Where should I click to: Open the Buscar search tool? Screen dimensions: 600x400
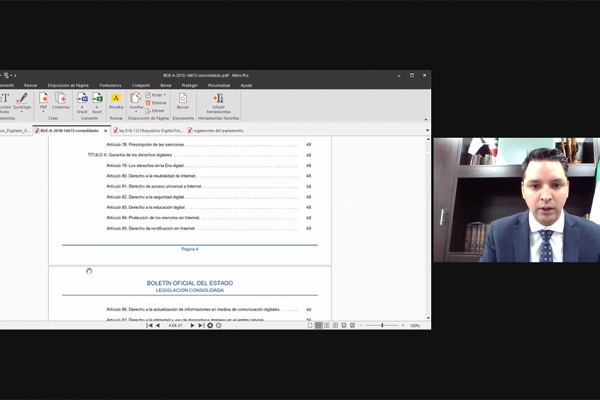tap(183, 101)
